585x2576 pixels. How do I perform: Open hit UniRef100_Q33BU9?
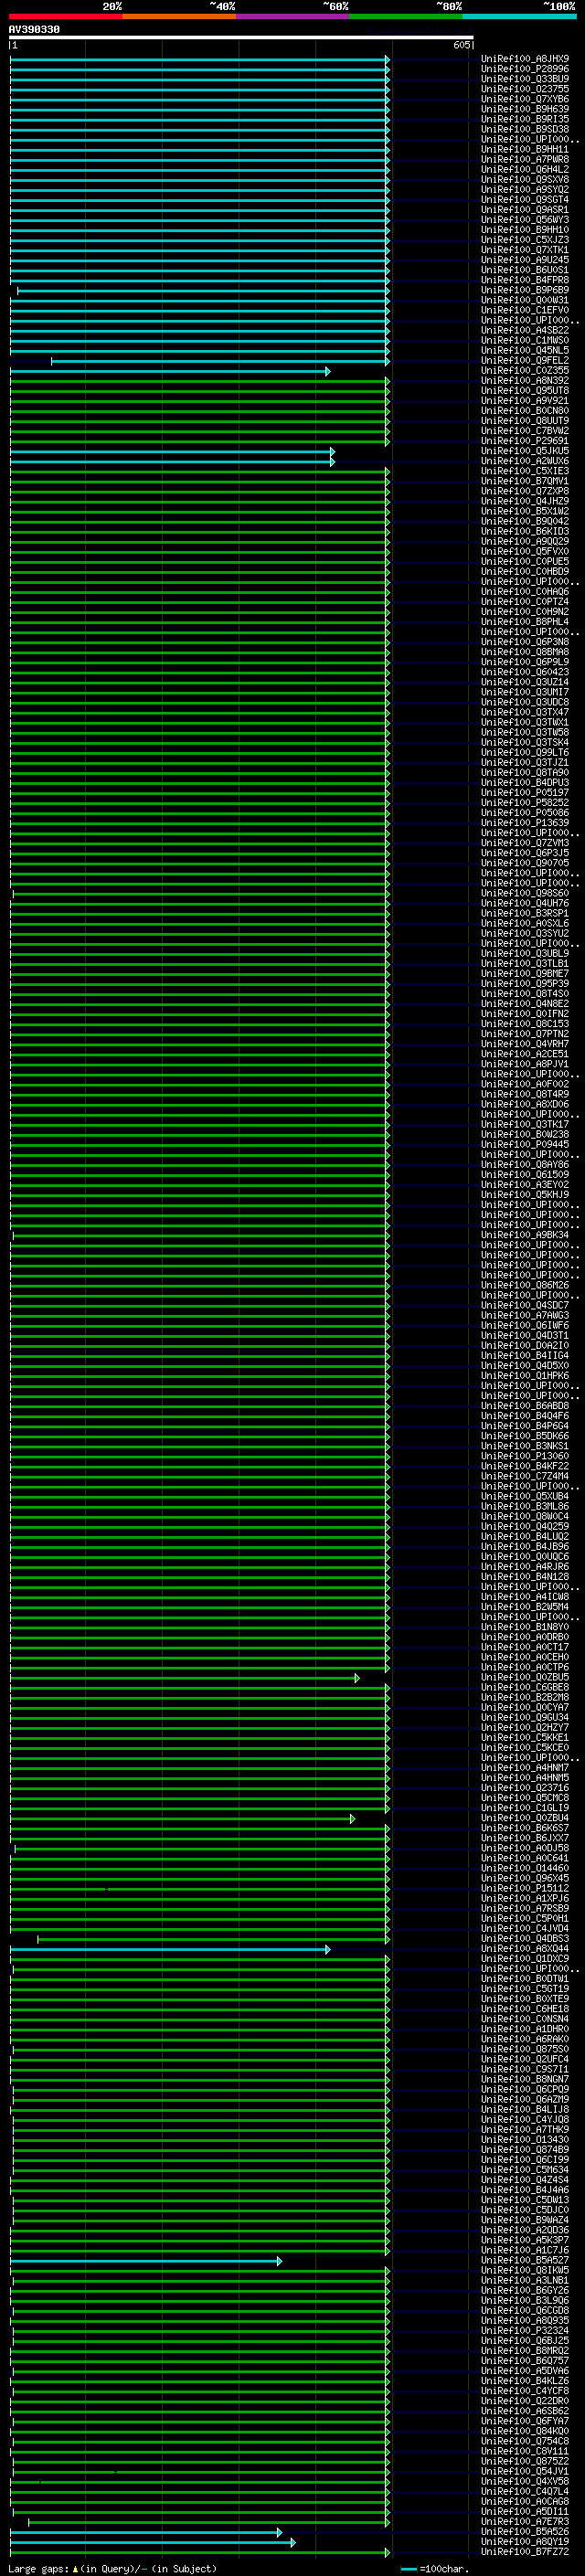pos(525,79)
